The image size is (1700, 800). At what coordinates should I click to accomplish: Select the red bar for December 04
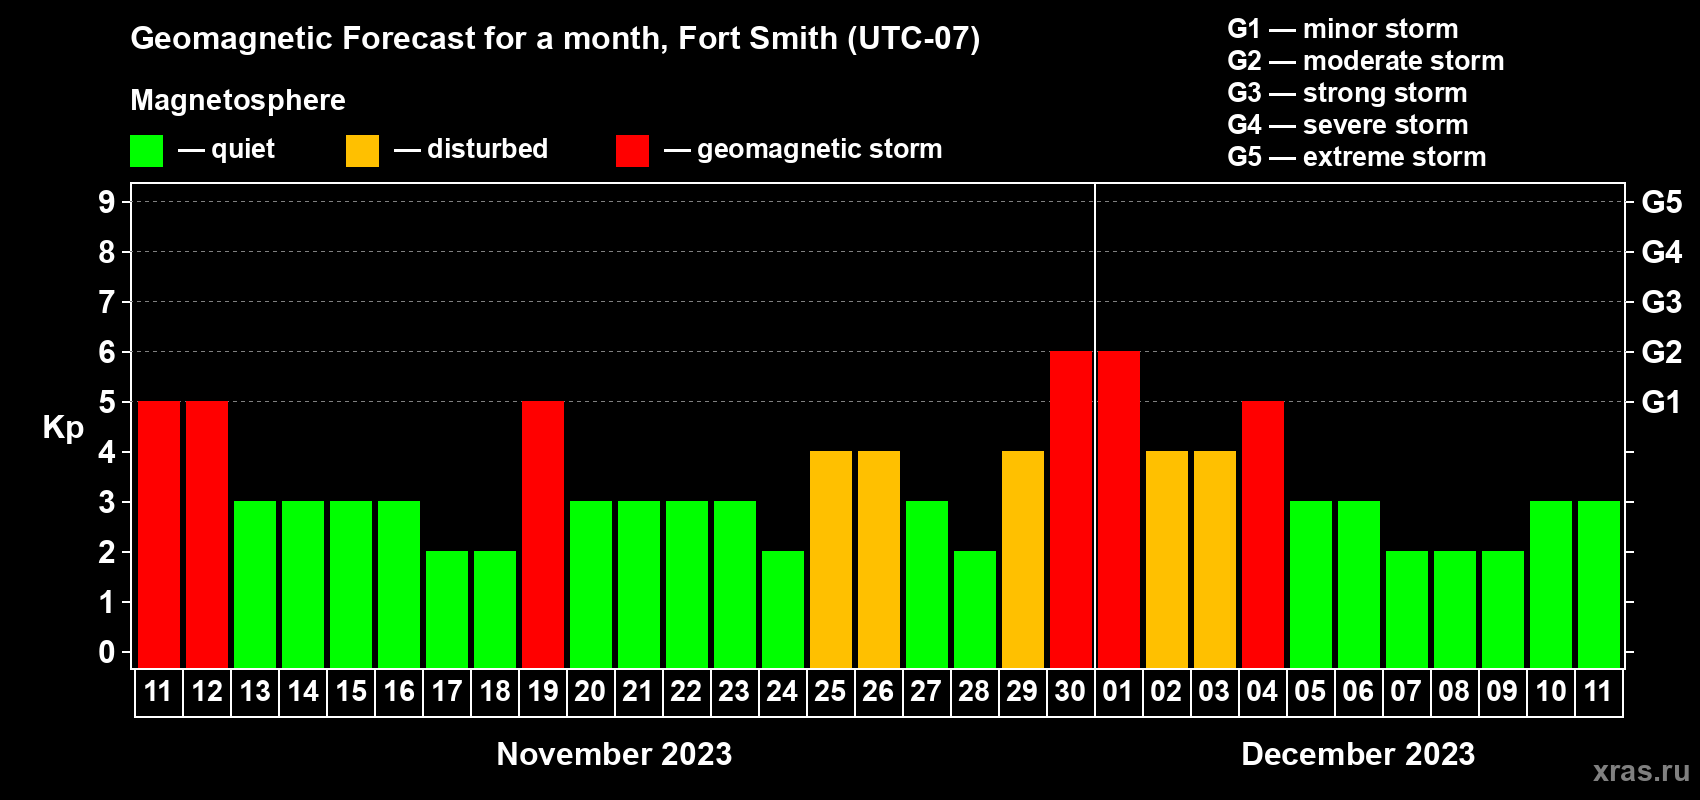(1263, 534)
